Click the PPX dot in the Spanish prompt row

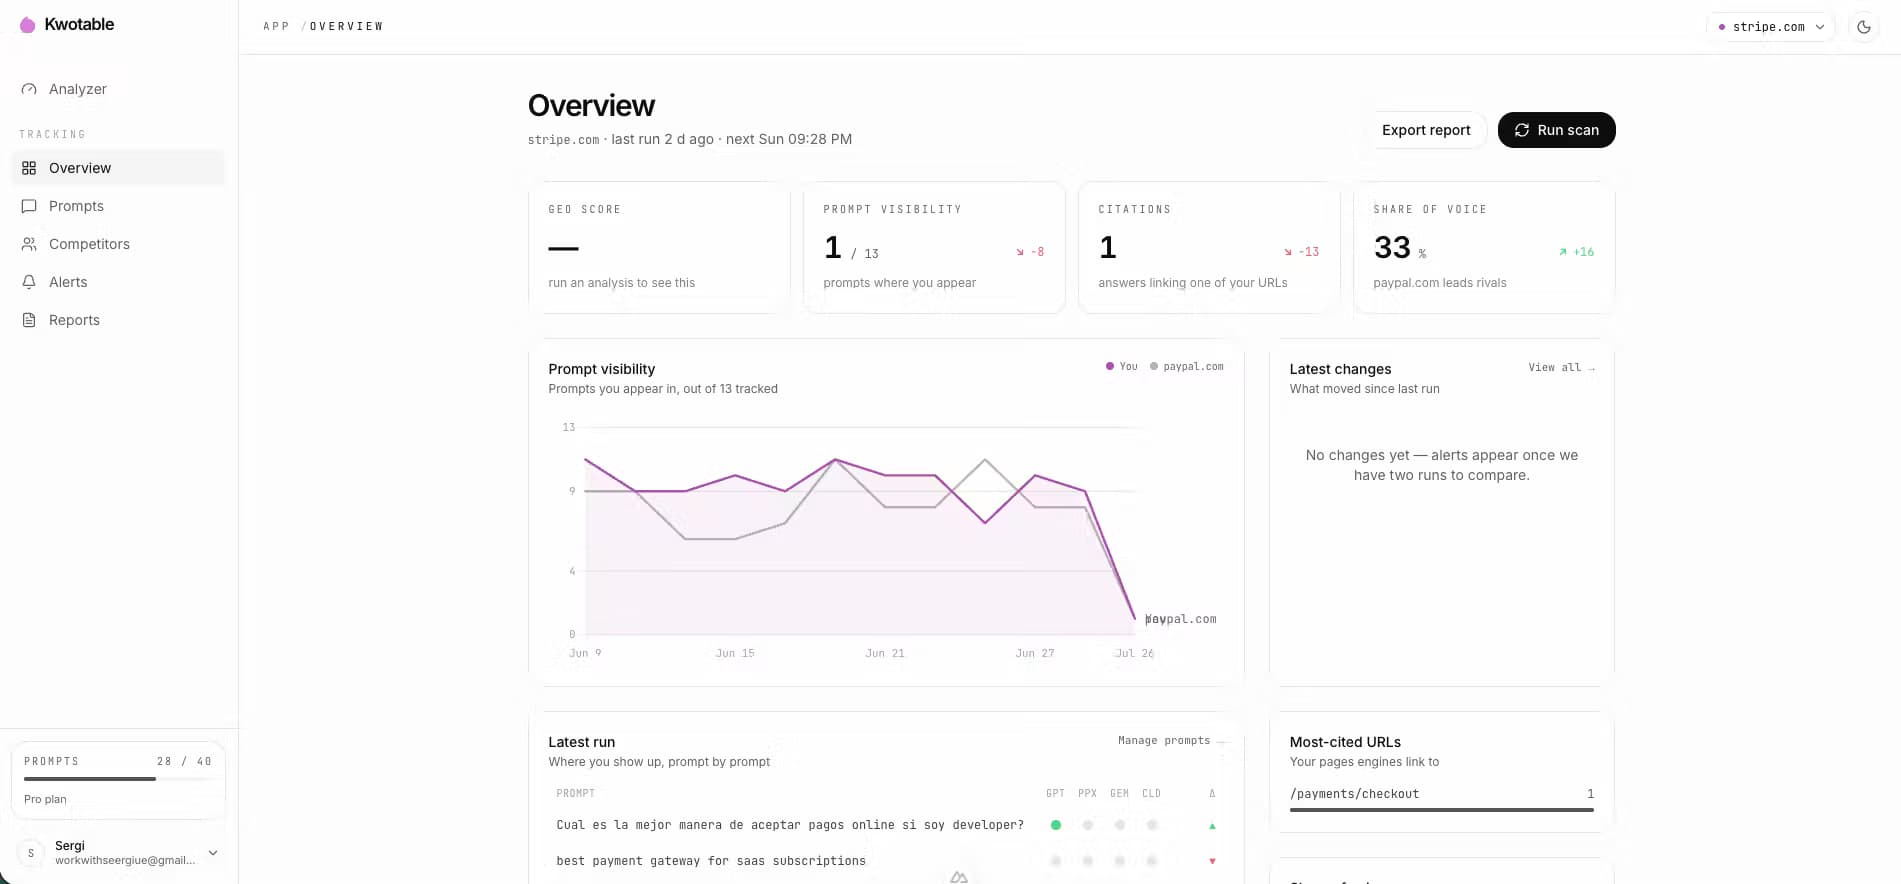[x=1088, y=825]
